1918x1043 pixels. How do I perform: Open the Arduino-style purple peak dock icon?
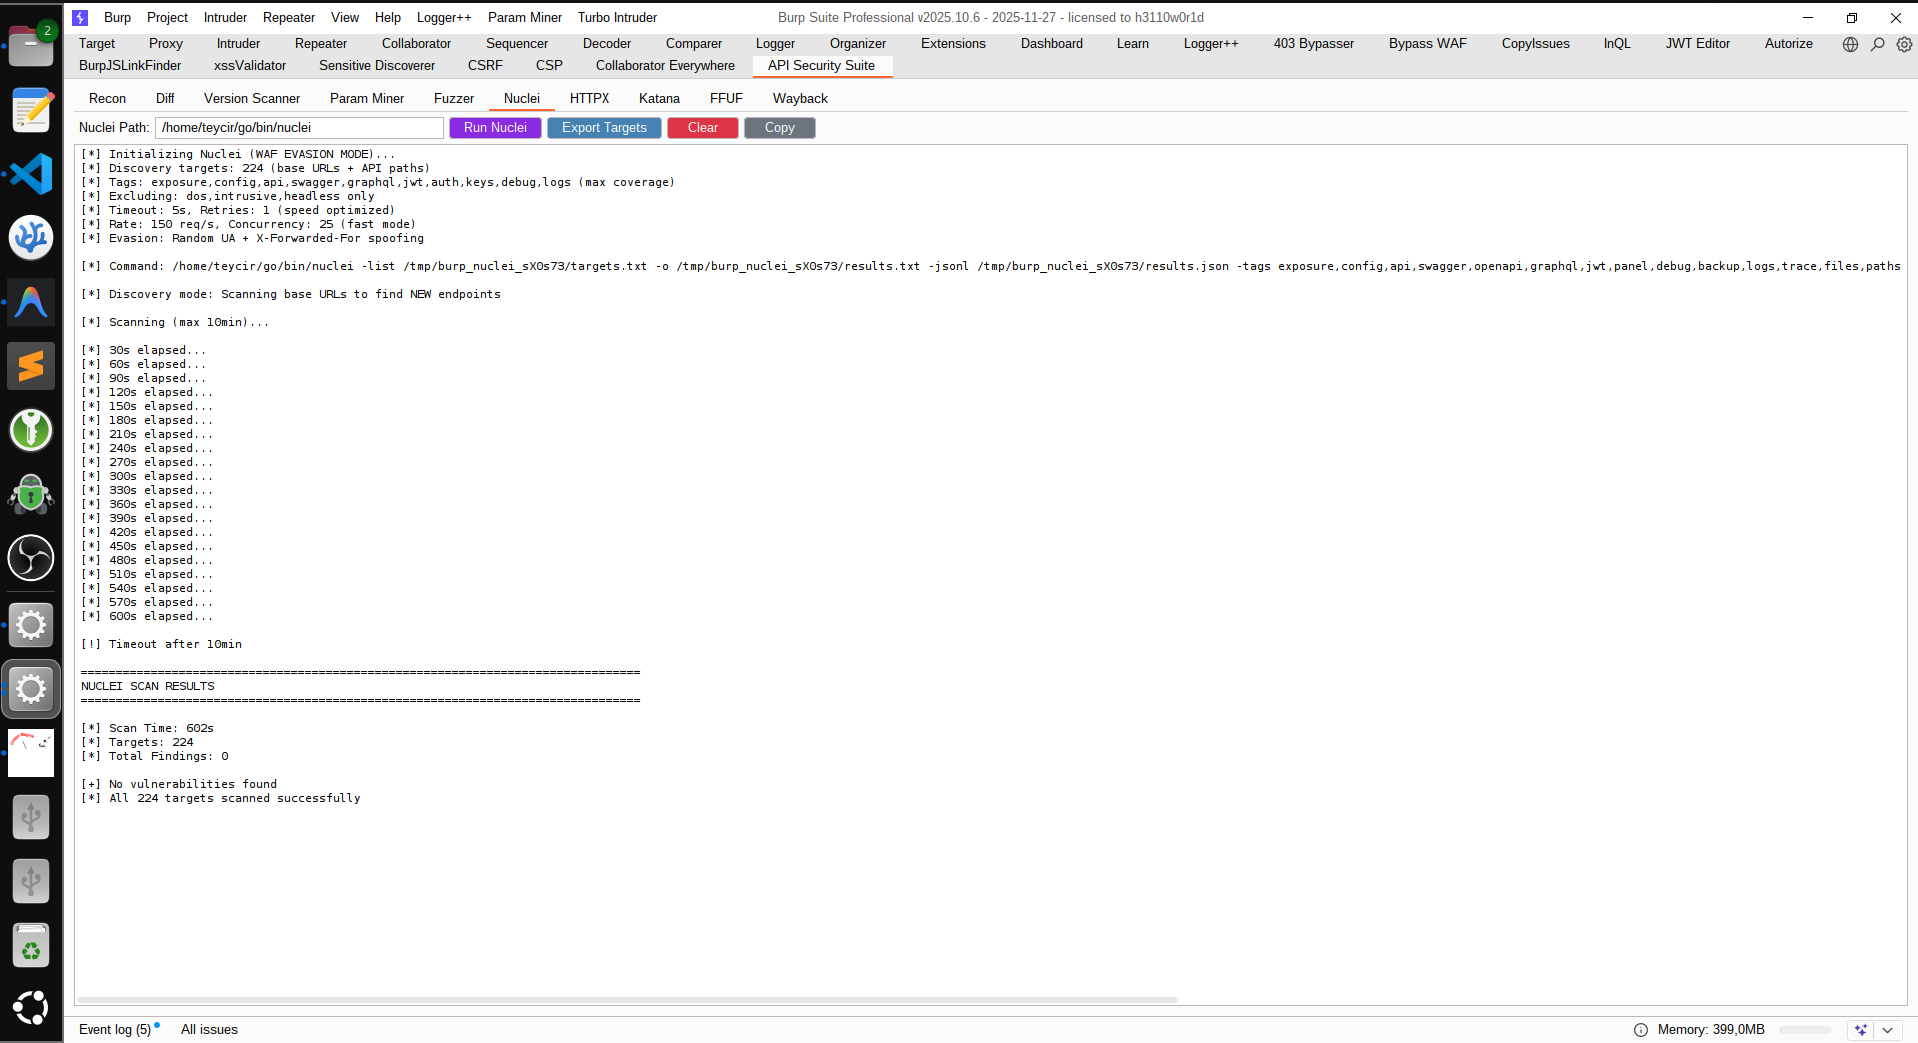point(31,302)
